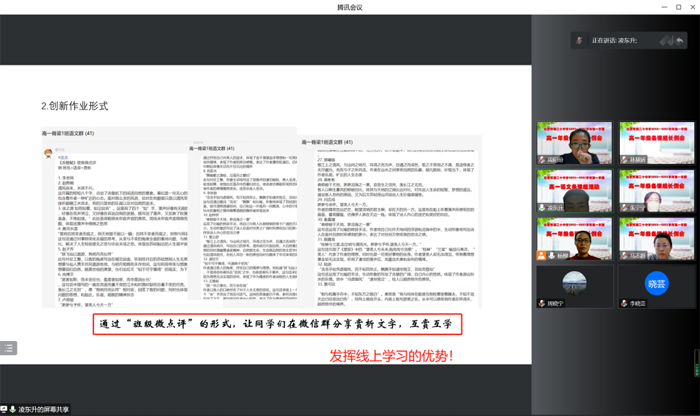
Task: Close the 腾讯会议 window
Action: click(x=693, y=7)
